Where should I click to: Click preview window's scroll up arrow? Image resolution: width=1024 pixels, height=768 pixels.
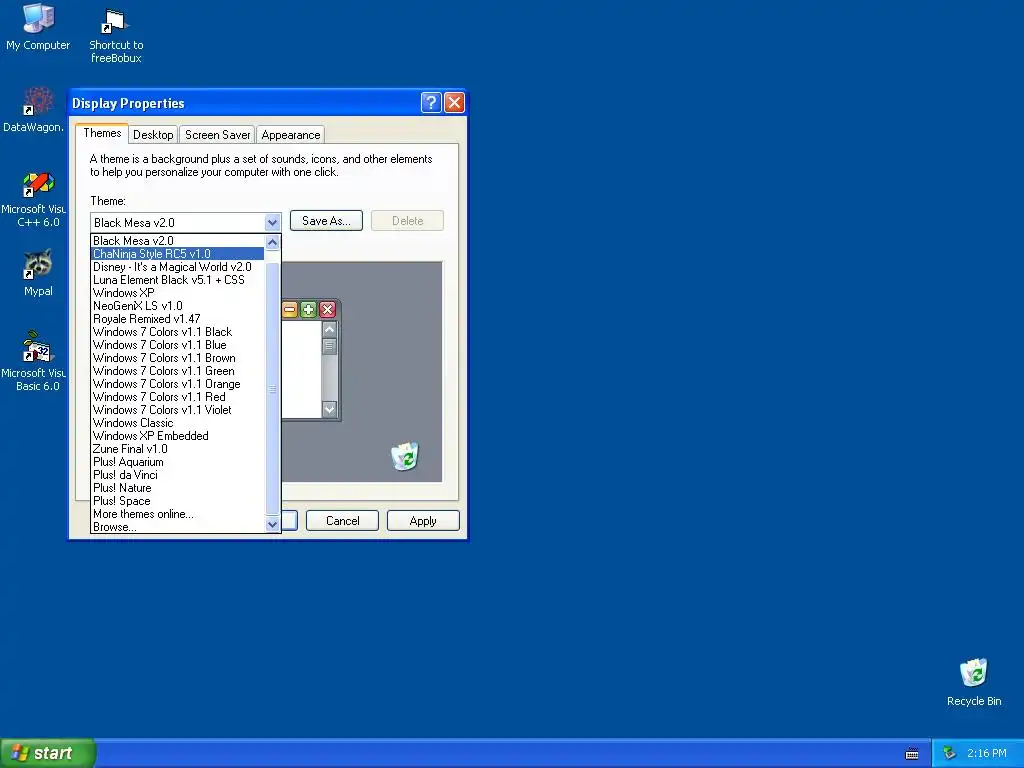coord(329,329)
